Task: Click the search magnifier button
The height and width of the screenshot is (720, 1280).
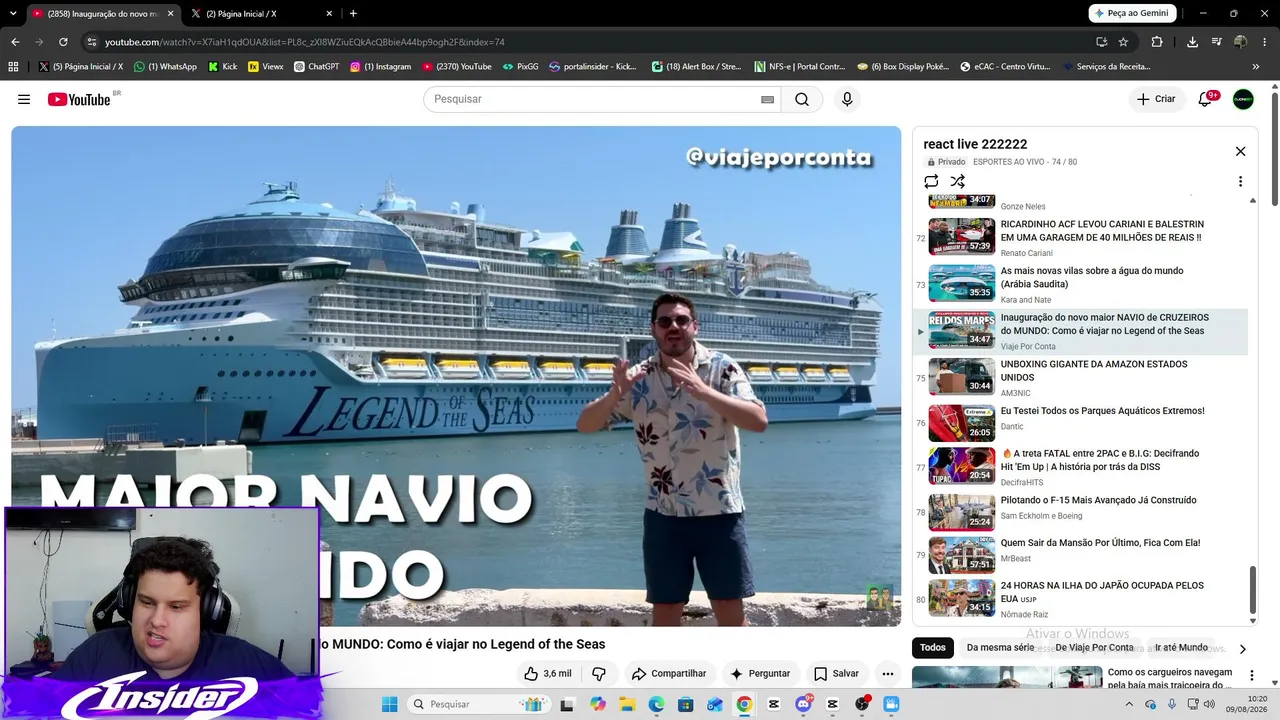Action: tap(802, 99)
